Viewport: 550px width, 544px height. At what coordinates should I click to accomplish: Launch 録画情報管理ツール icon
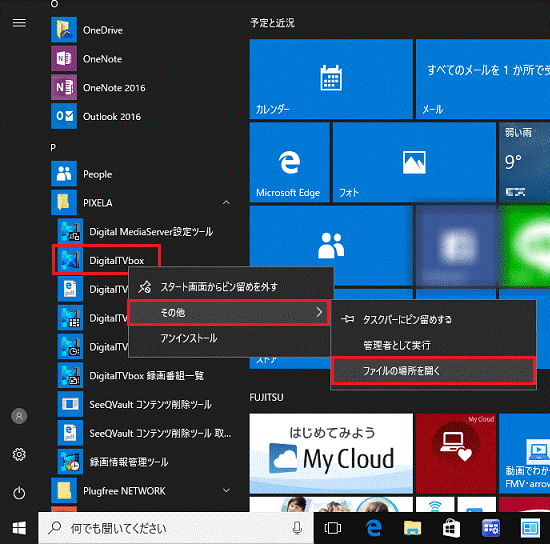pos(71,461)
